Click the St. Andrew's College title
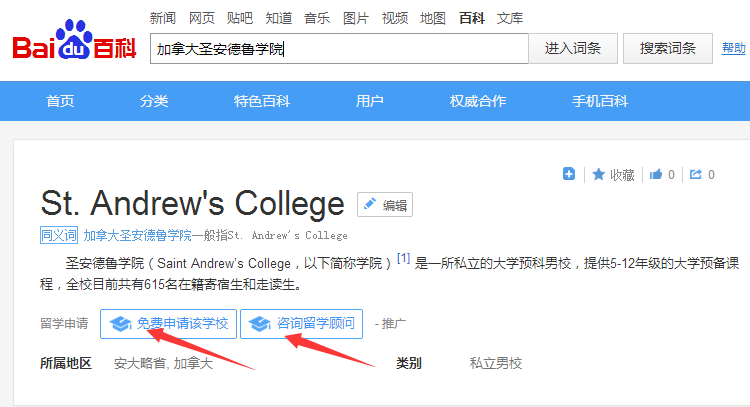Screen dimensions: 750x407 192,203
